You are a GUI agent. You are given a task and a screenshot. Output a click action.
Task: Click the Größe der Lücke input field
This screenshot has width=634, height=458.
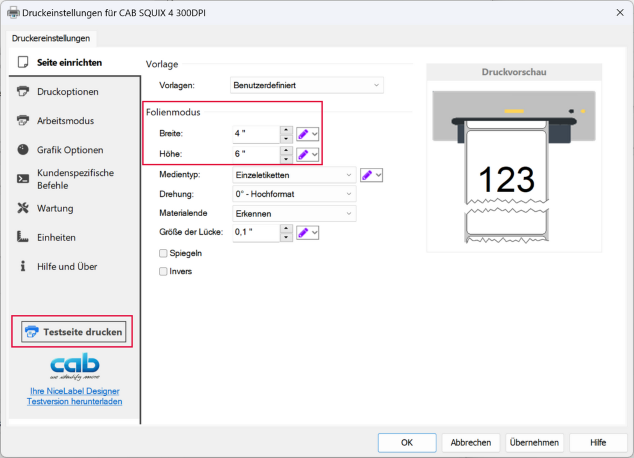pos(256,232)
